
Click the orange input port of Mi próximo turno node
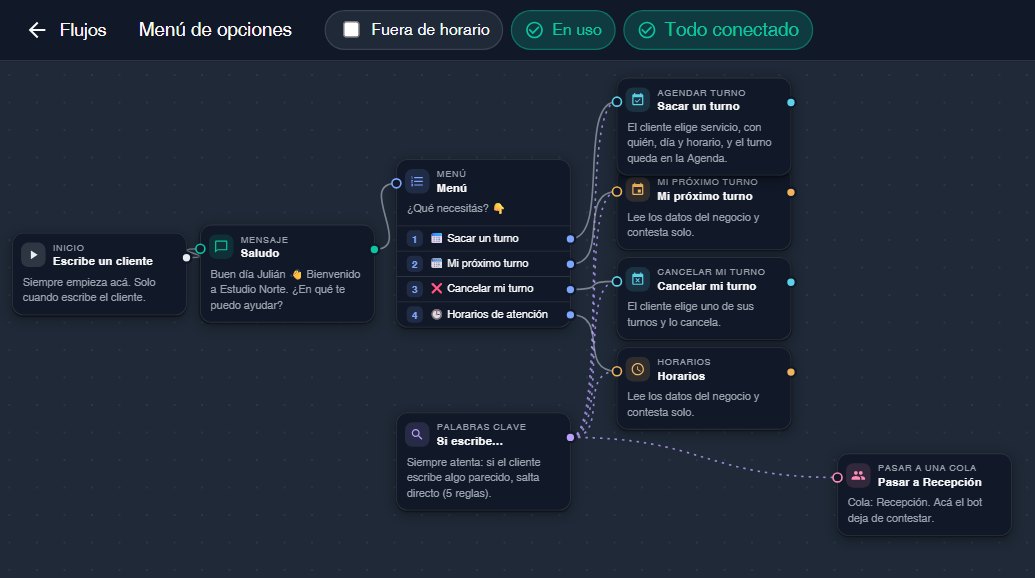[x=617, y=191]
